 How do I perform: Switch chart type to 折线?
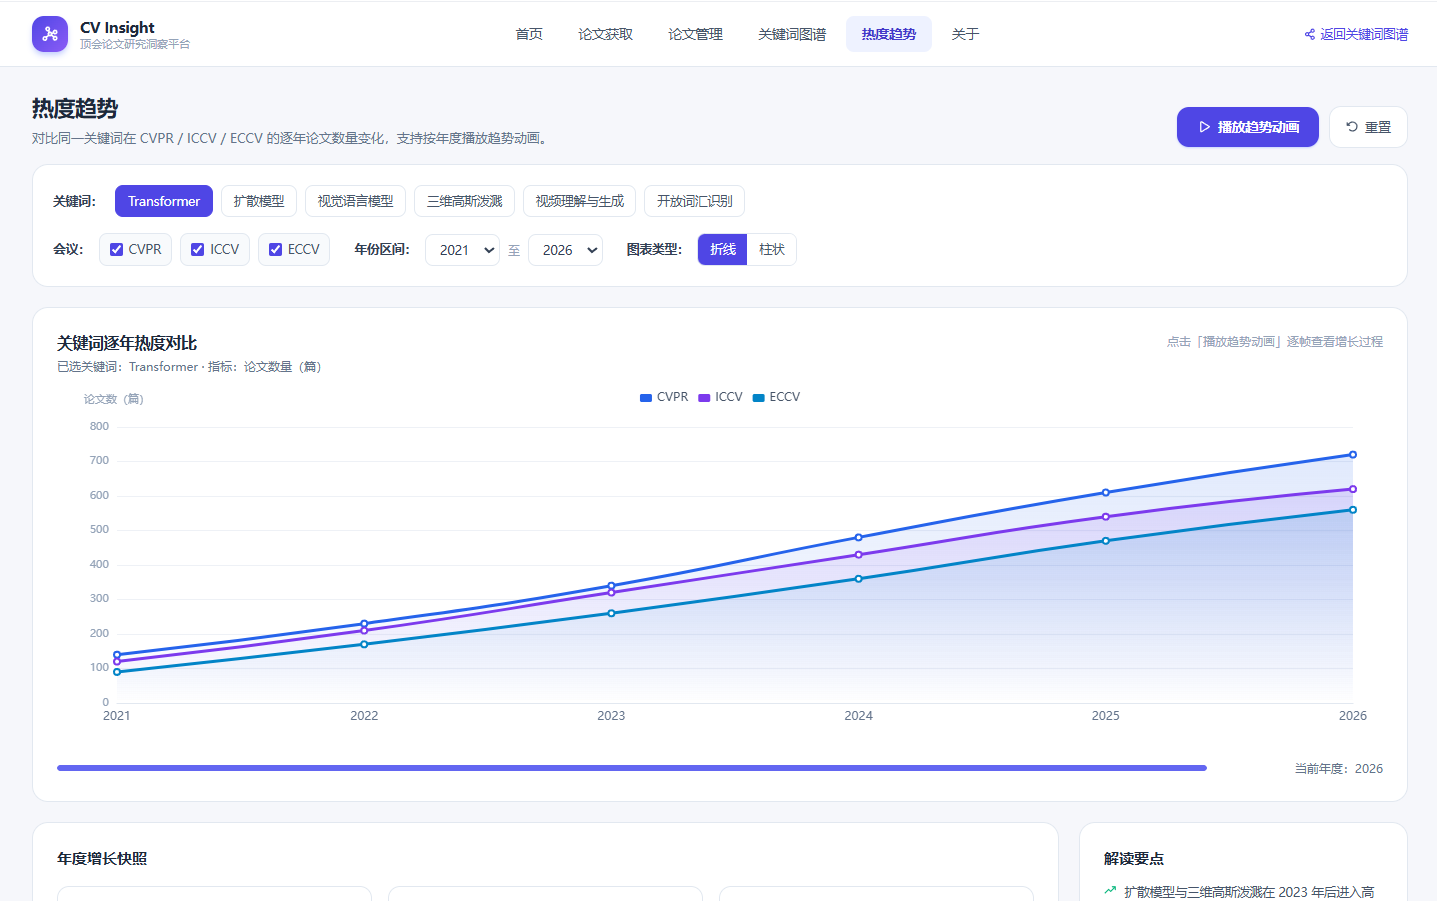tap(723, 250)
